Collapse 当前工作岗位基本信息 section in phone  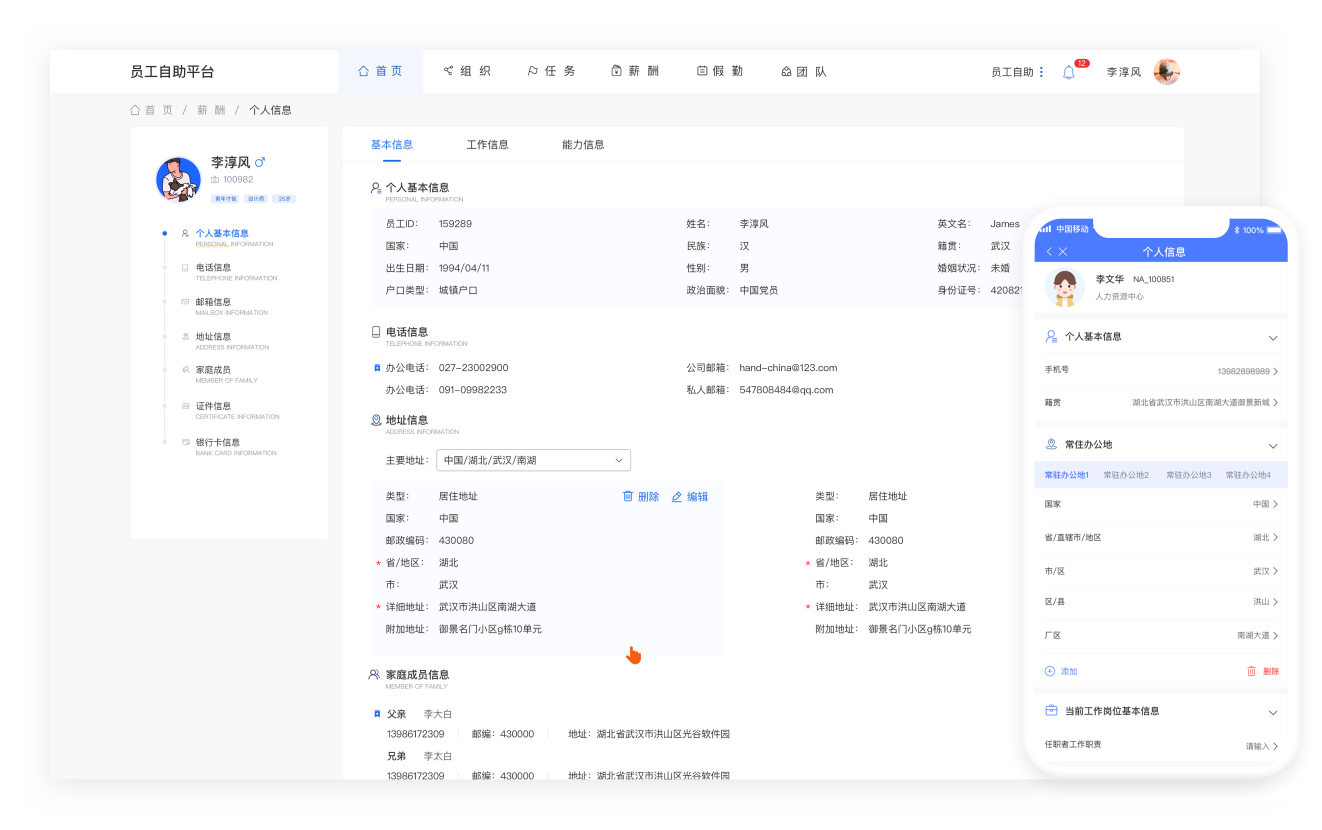click(1273, 712)
